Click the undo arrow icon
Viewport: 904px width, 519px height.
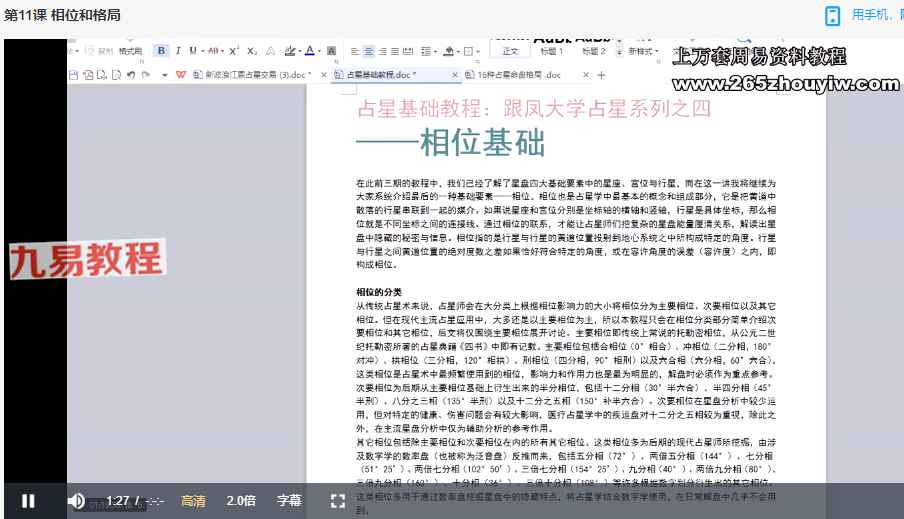point(133,75)
